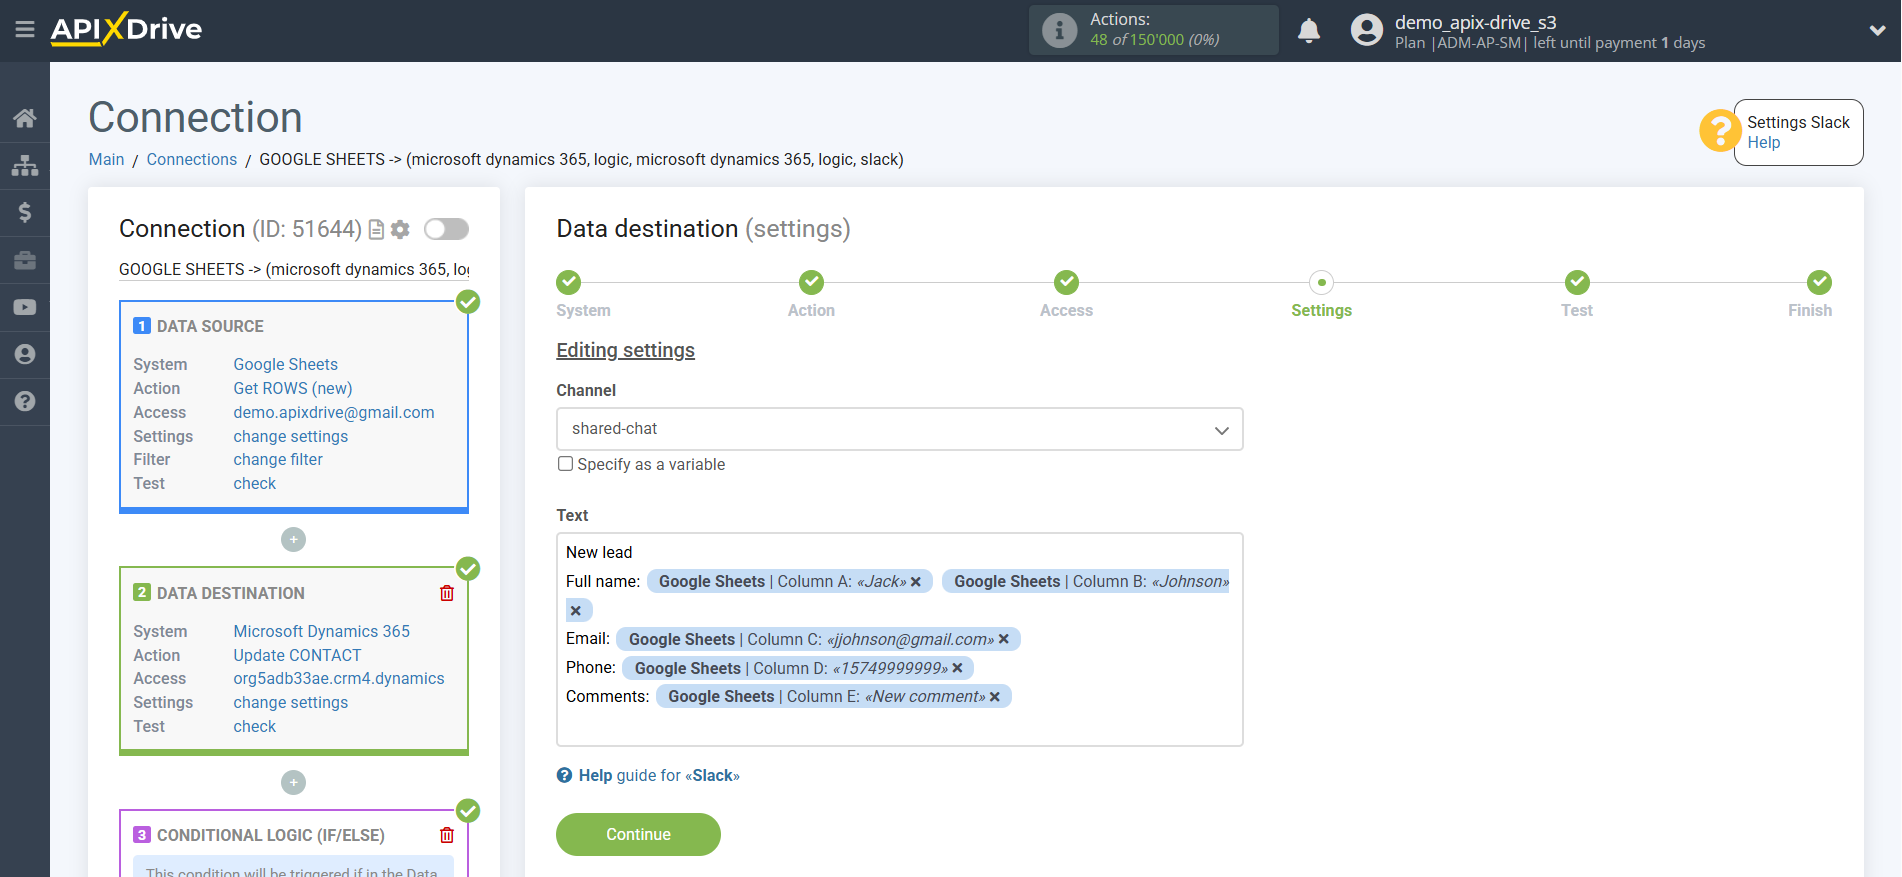Click the Actions counter panel
This screenshot has width=1902, height=877.
point(1153,30)
